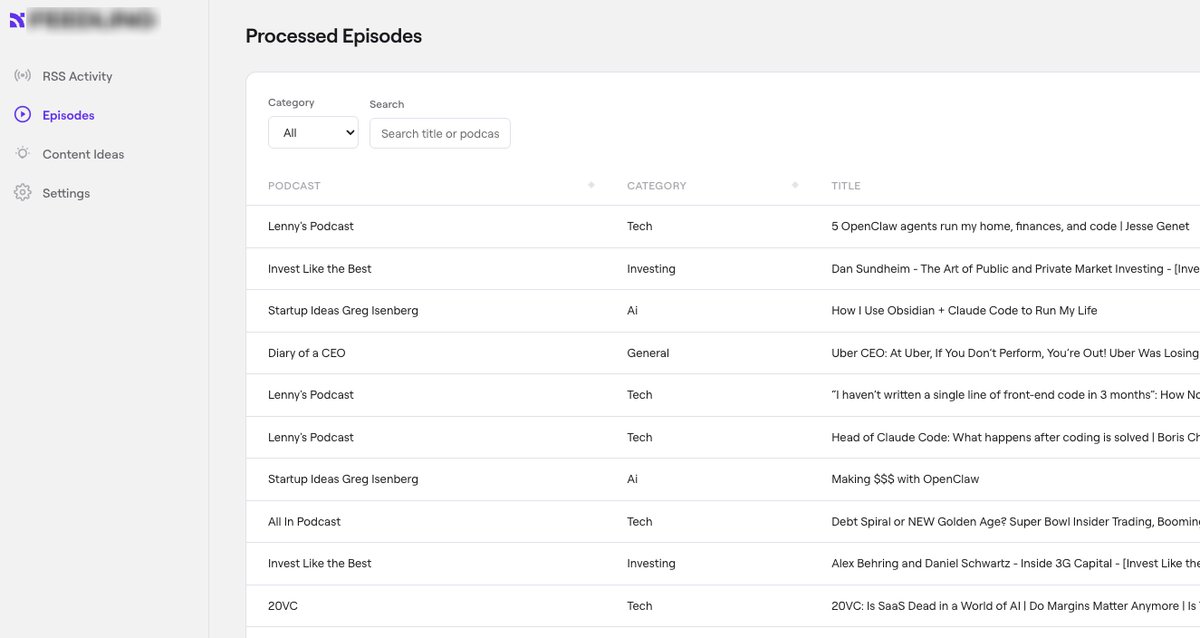1200x638 pixels.
Task: Click '20VC' podcast name cell
Action: tap(284, 606)
